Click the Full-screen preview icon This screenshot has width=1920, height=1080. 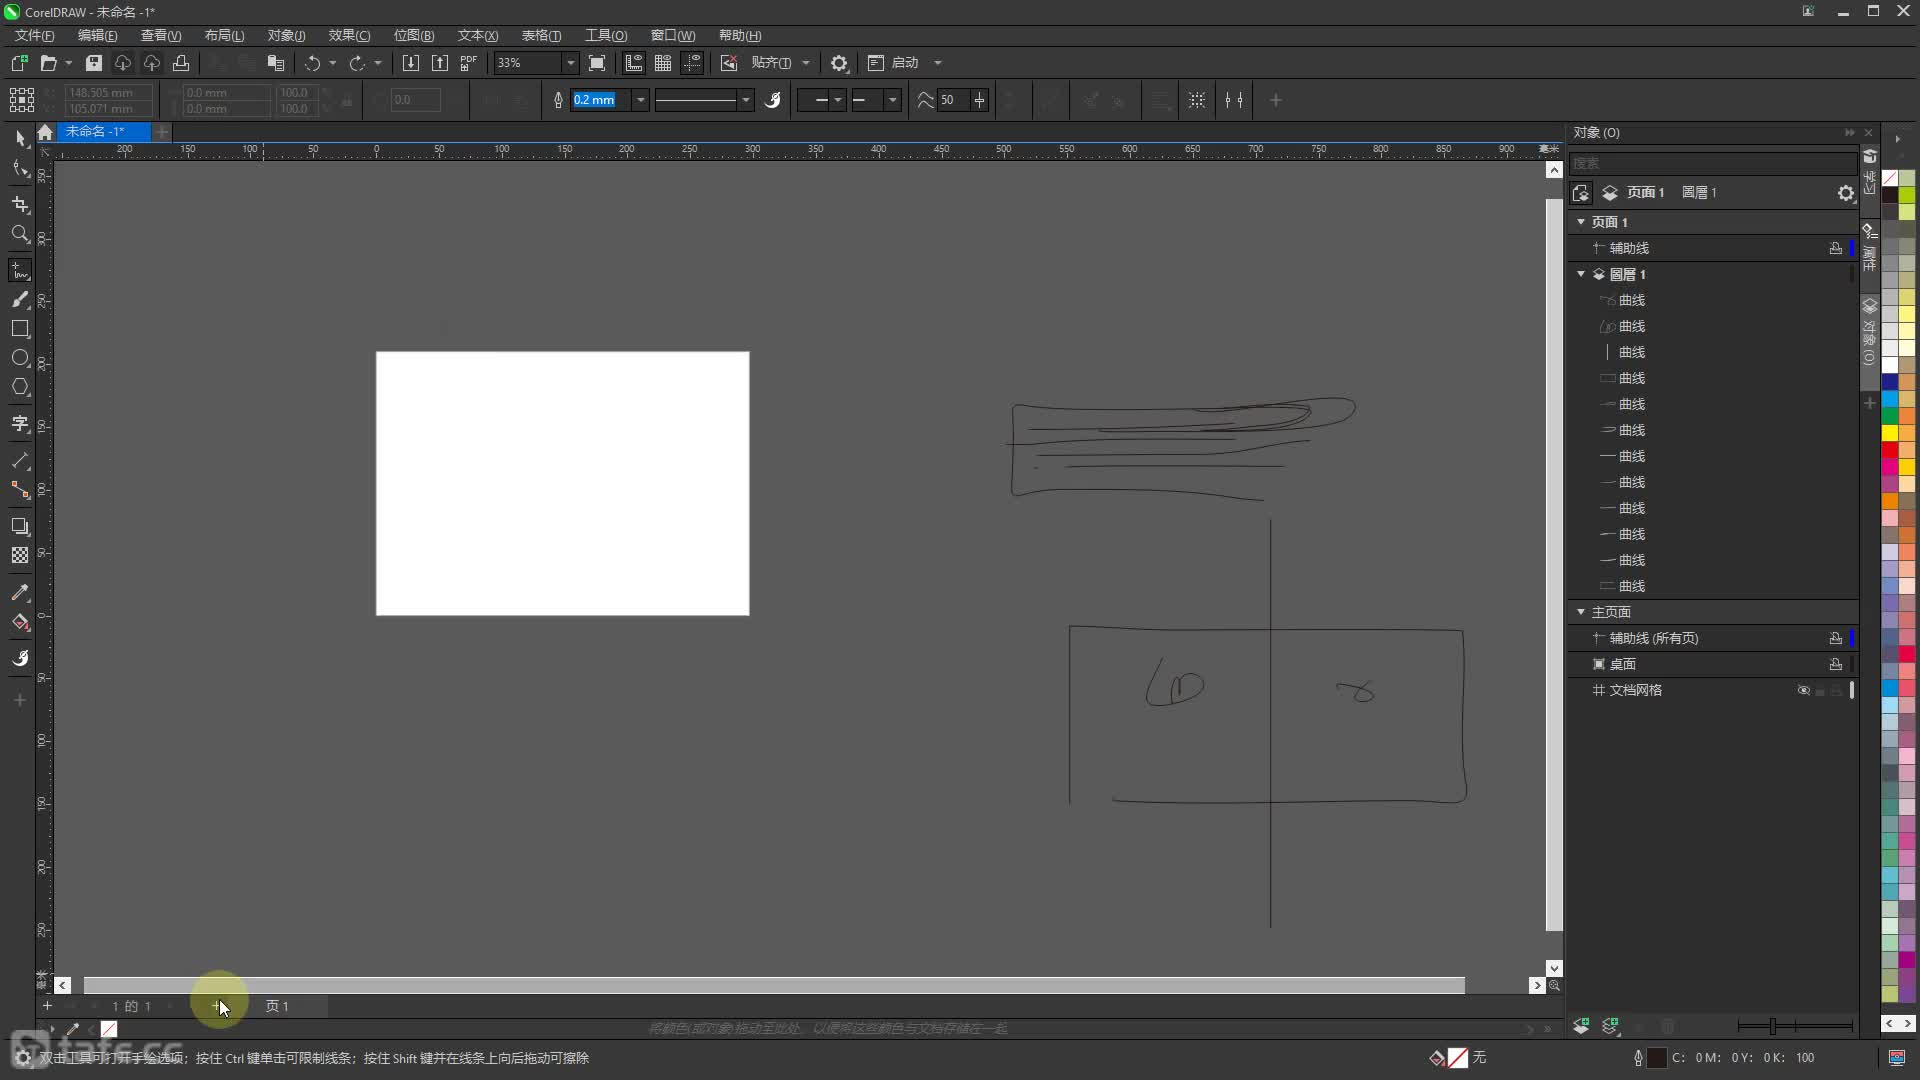coord(597,63)
